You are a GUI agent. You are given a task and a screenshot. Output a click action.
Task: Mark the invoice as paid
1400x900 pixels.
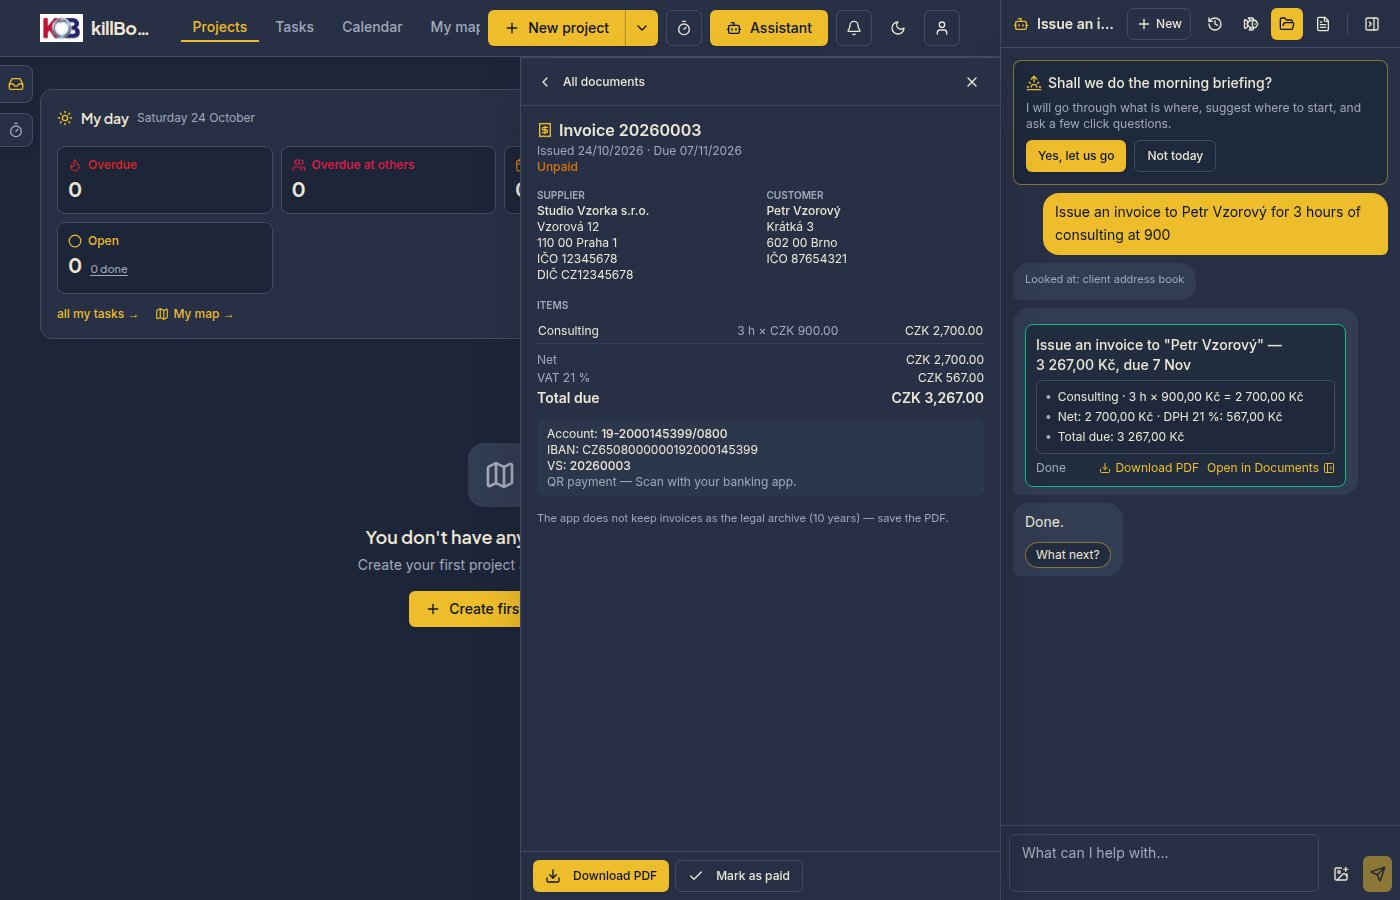coord(739,876)
